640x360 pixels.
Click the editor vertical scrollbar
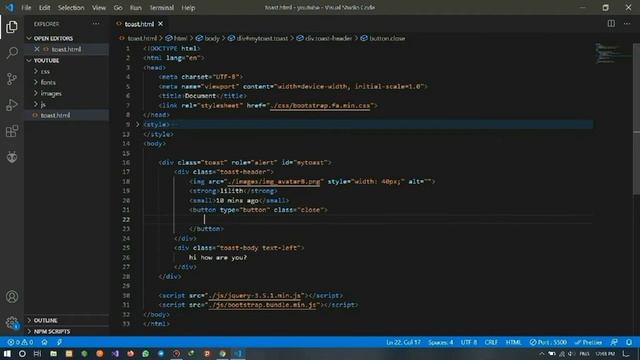coord(636,118)
